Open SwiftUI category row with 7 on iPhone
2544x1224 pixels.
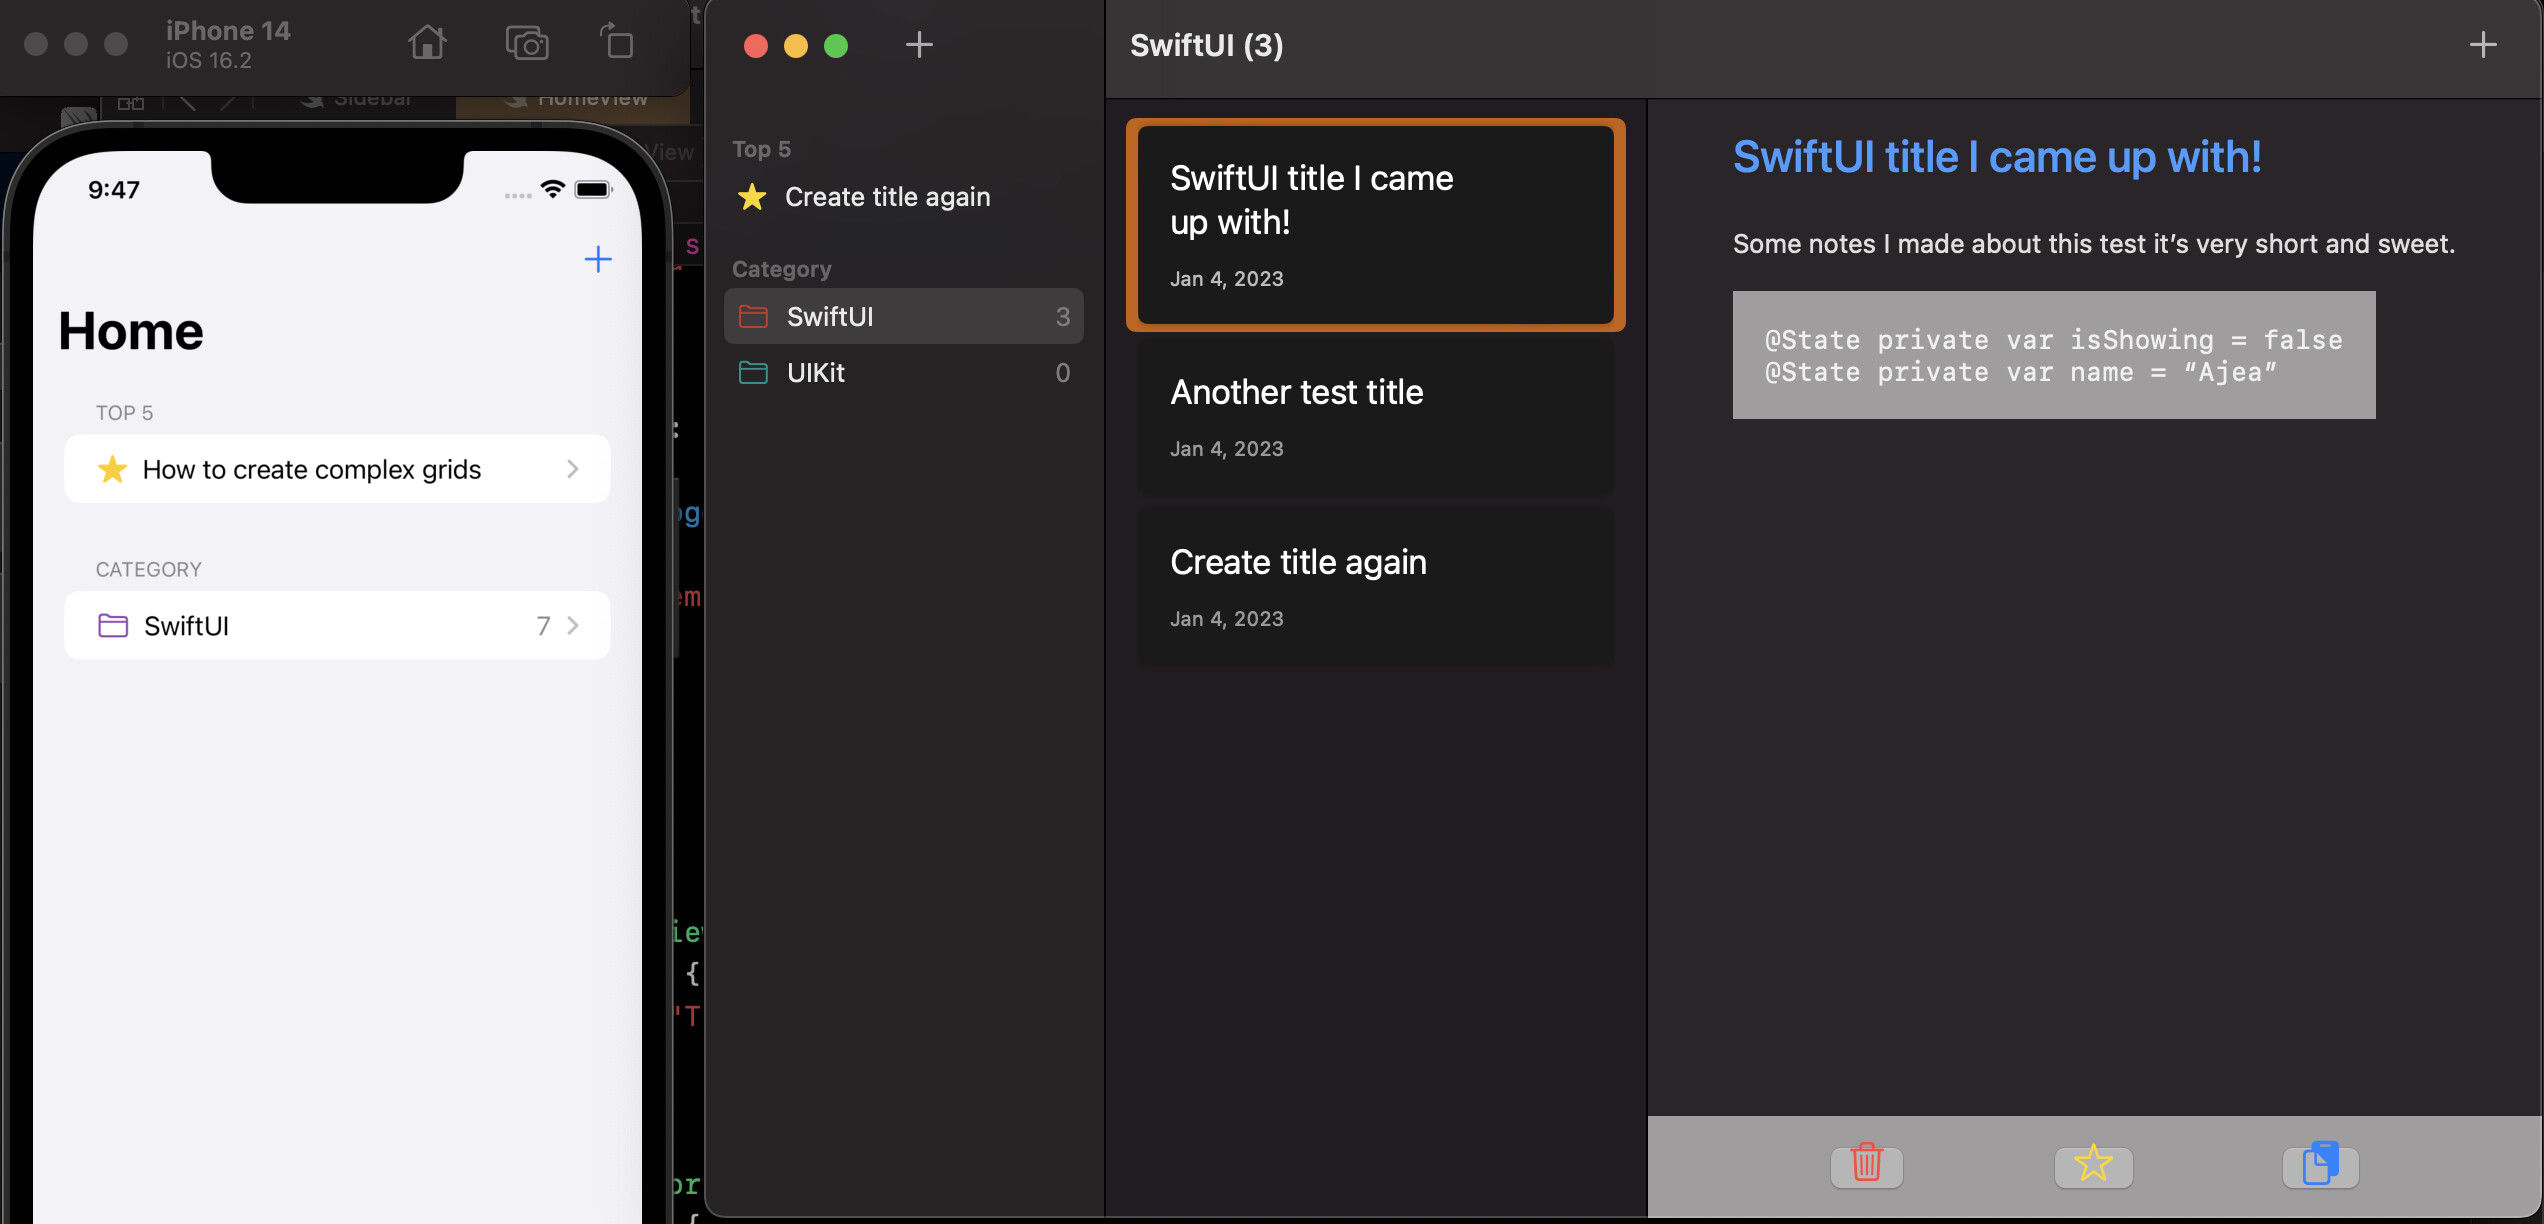[337, 626]
